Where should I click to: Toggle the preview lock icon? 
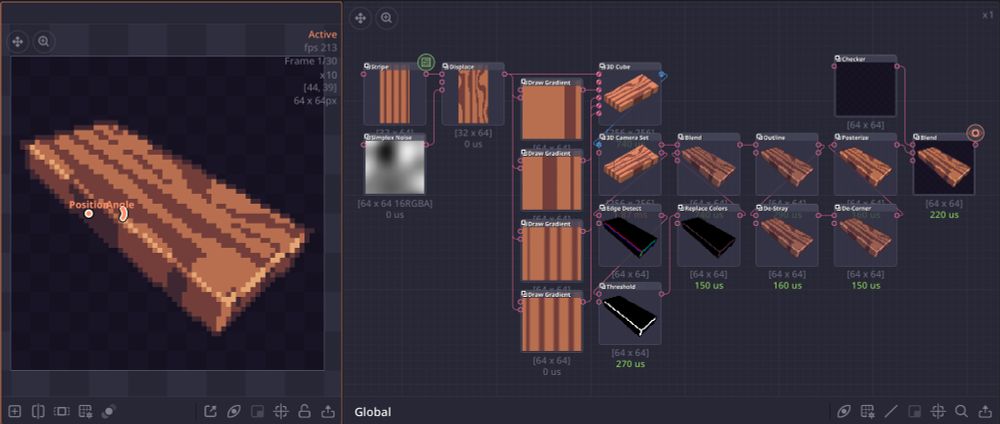click(304, 411)
